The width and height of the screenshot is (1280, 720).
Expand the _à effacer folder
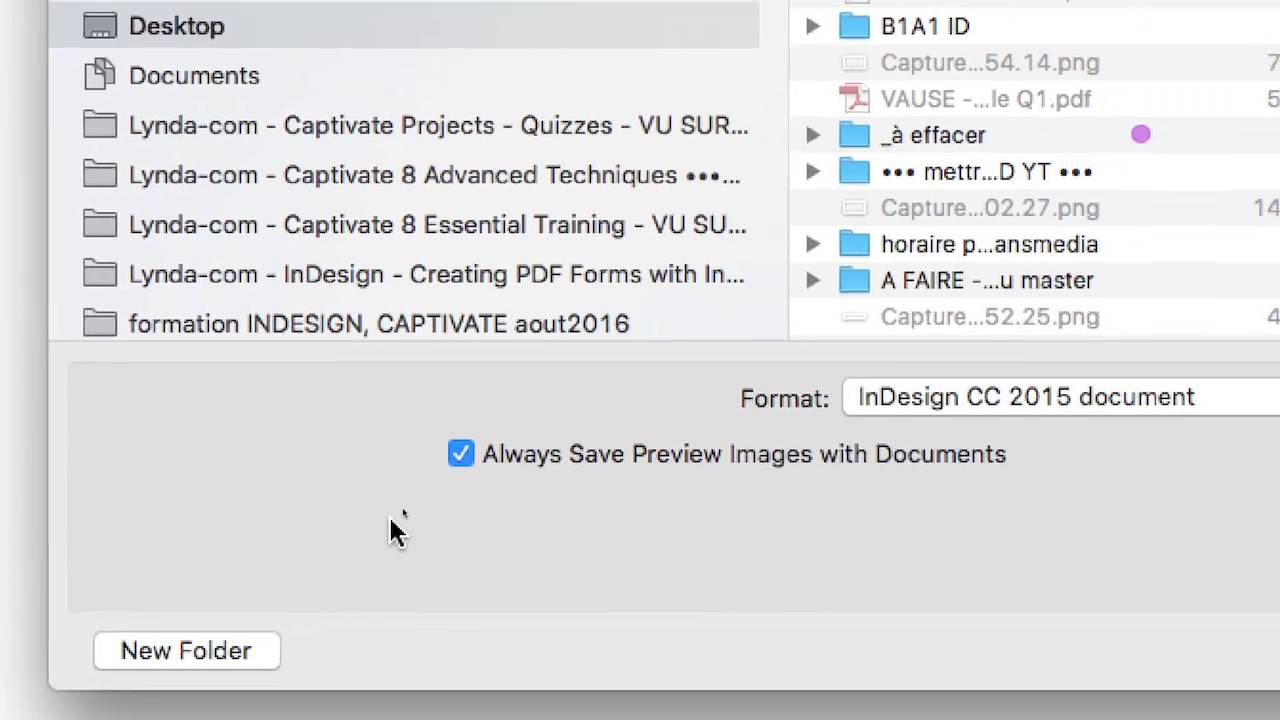(813, 135)
